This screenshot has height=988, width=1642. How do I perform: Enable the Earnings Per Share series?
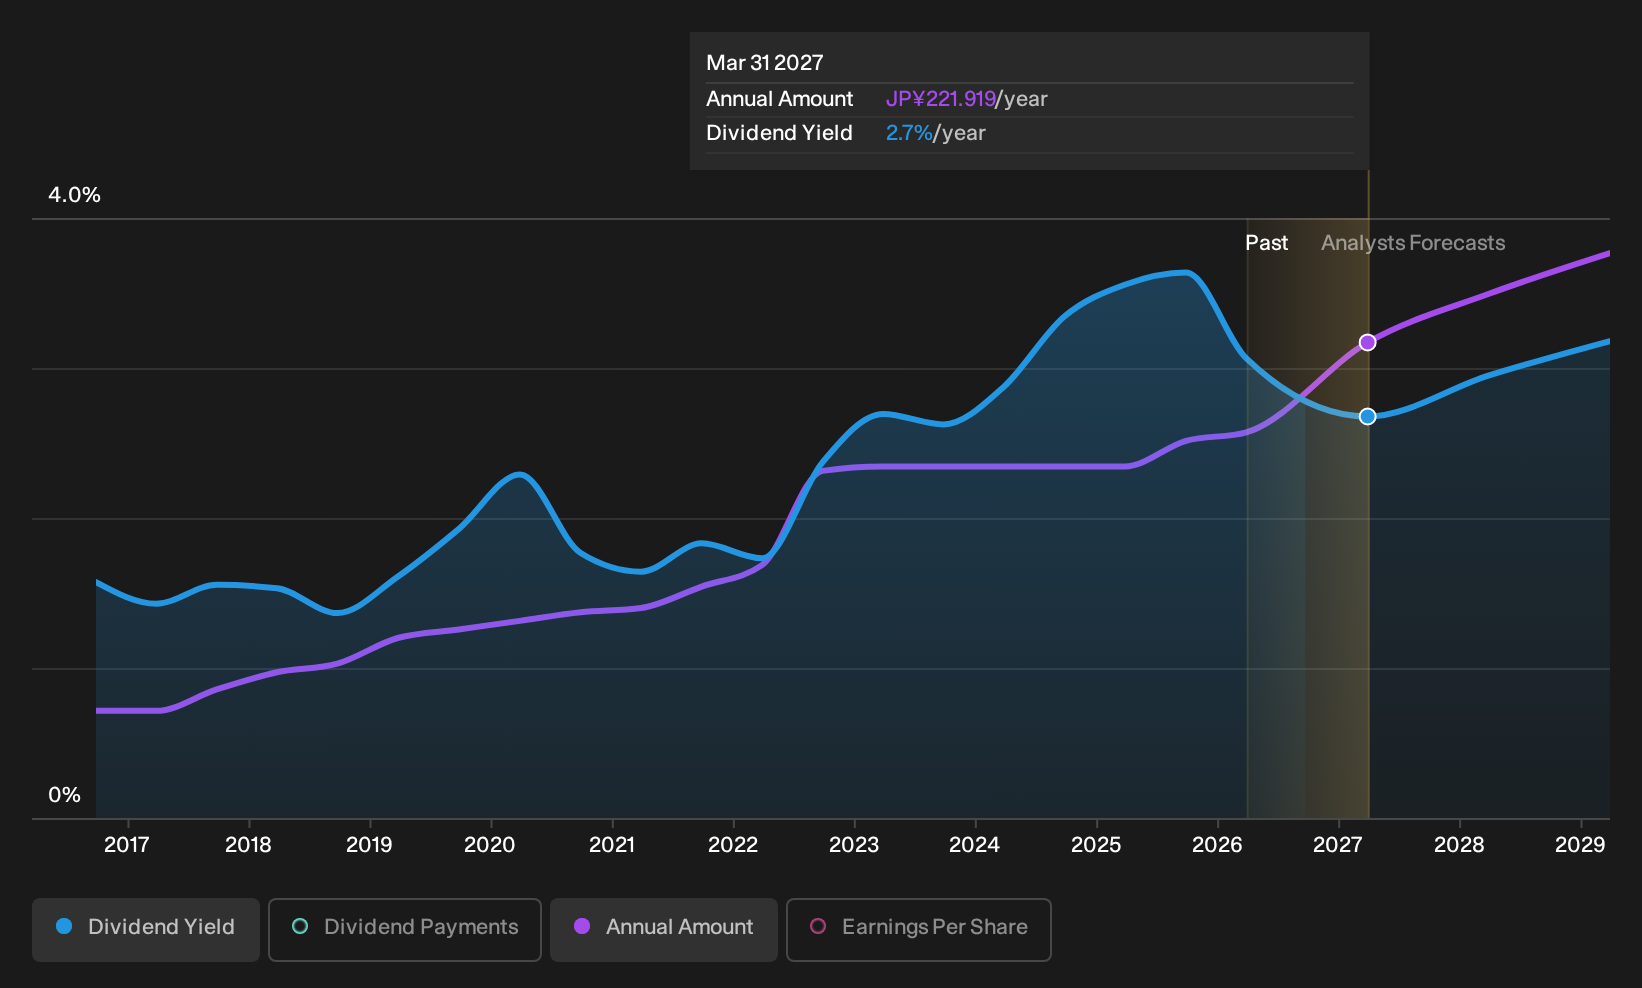(919, 930)
